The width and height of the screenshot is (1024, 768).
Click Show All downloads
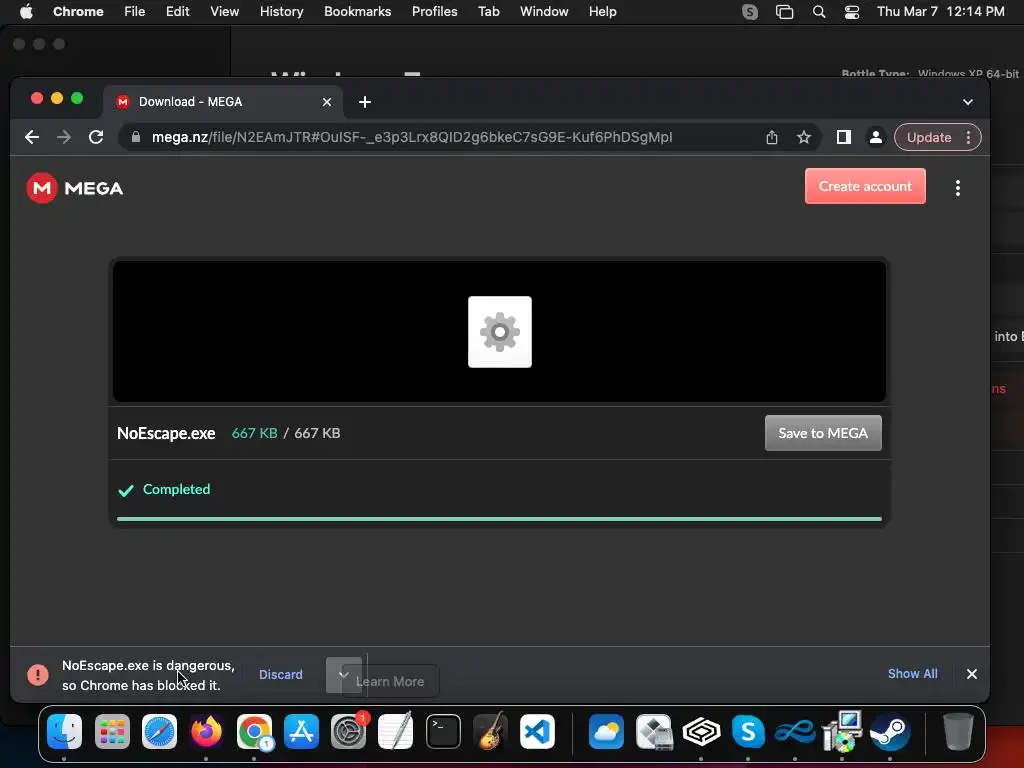click(x=912, y=673)
